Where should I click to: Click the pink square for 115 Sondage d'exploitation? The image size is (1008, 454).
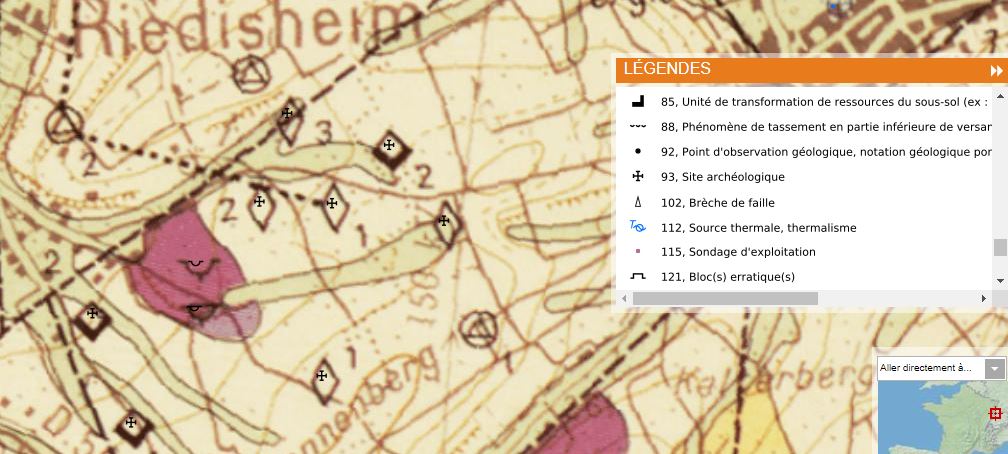pos(637,252)
